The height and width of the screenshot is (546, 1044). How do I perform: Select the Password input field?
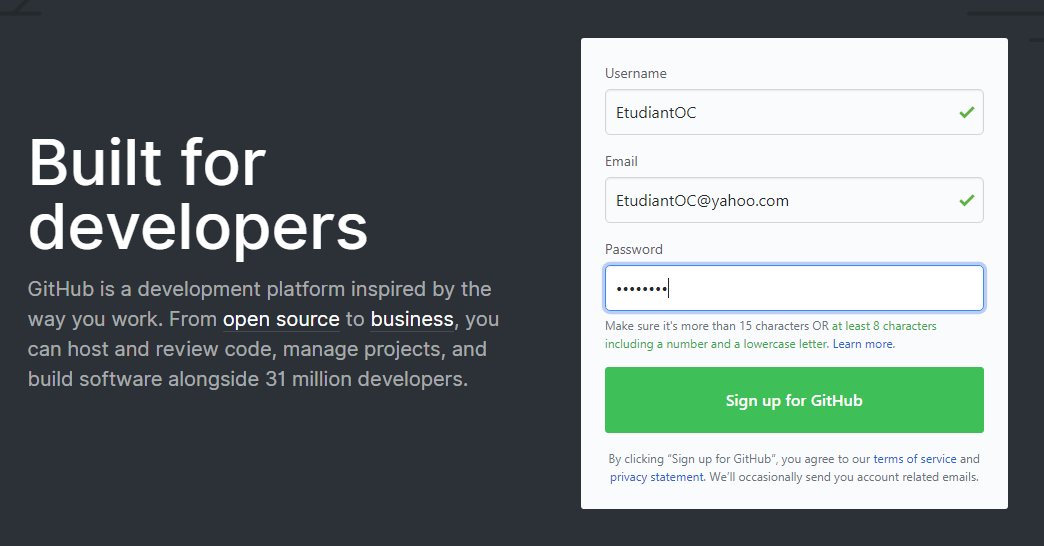pos(794,288)
